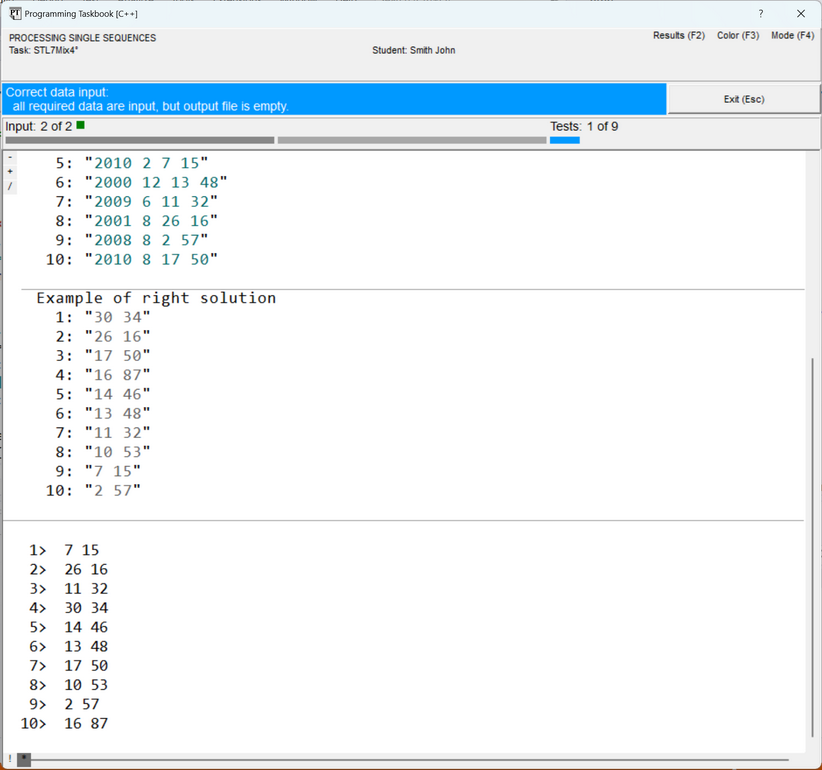Click the first gray Input progress segment
Image resolution: width=822 pixels, height=770 pixels.
pyautogui.click(x=139, y=140)
